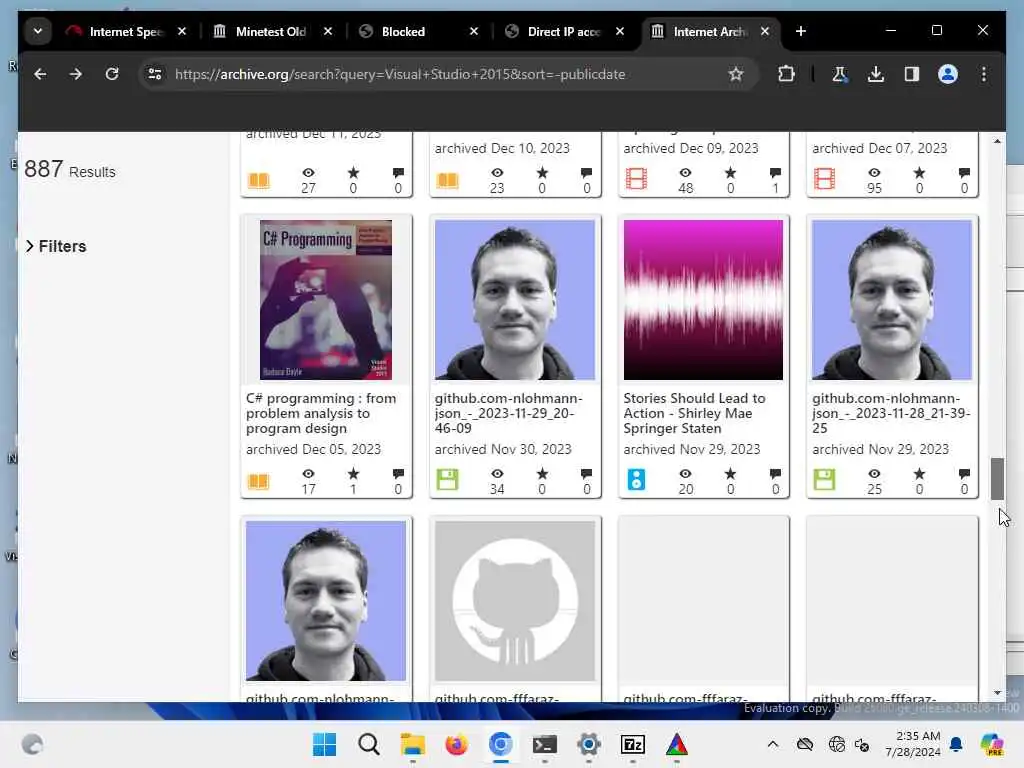Viewport: 1024px width, 768px height.
Task: View site information icon in address bar
Action: tap(155, 74)
